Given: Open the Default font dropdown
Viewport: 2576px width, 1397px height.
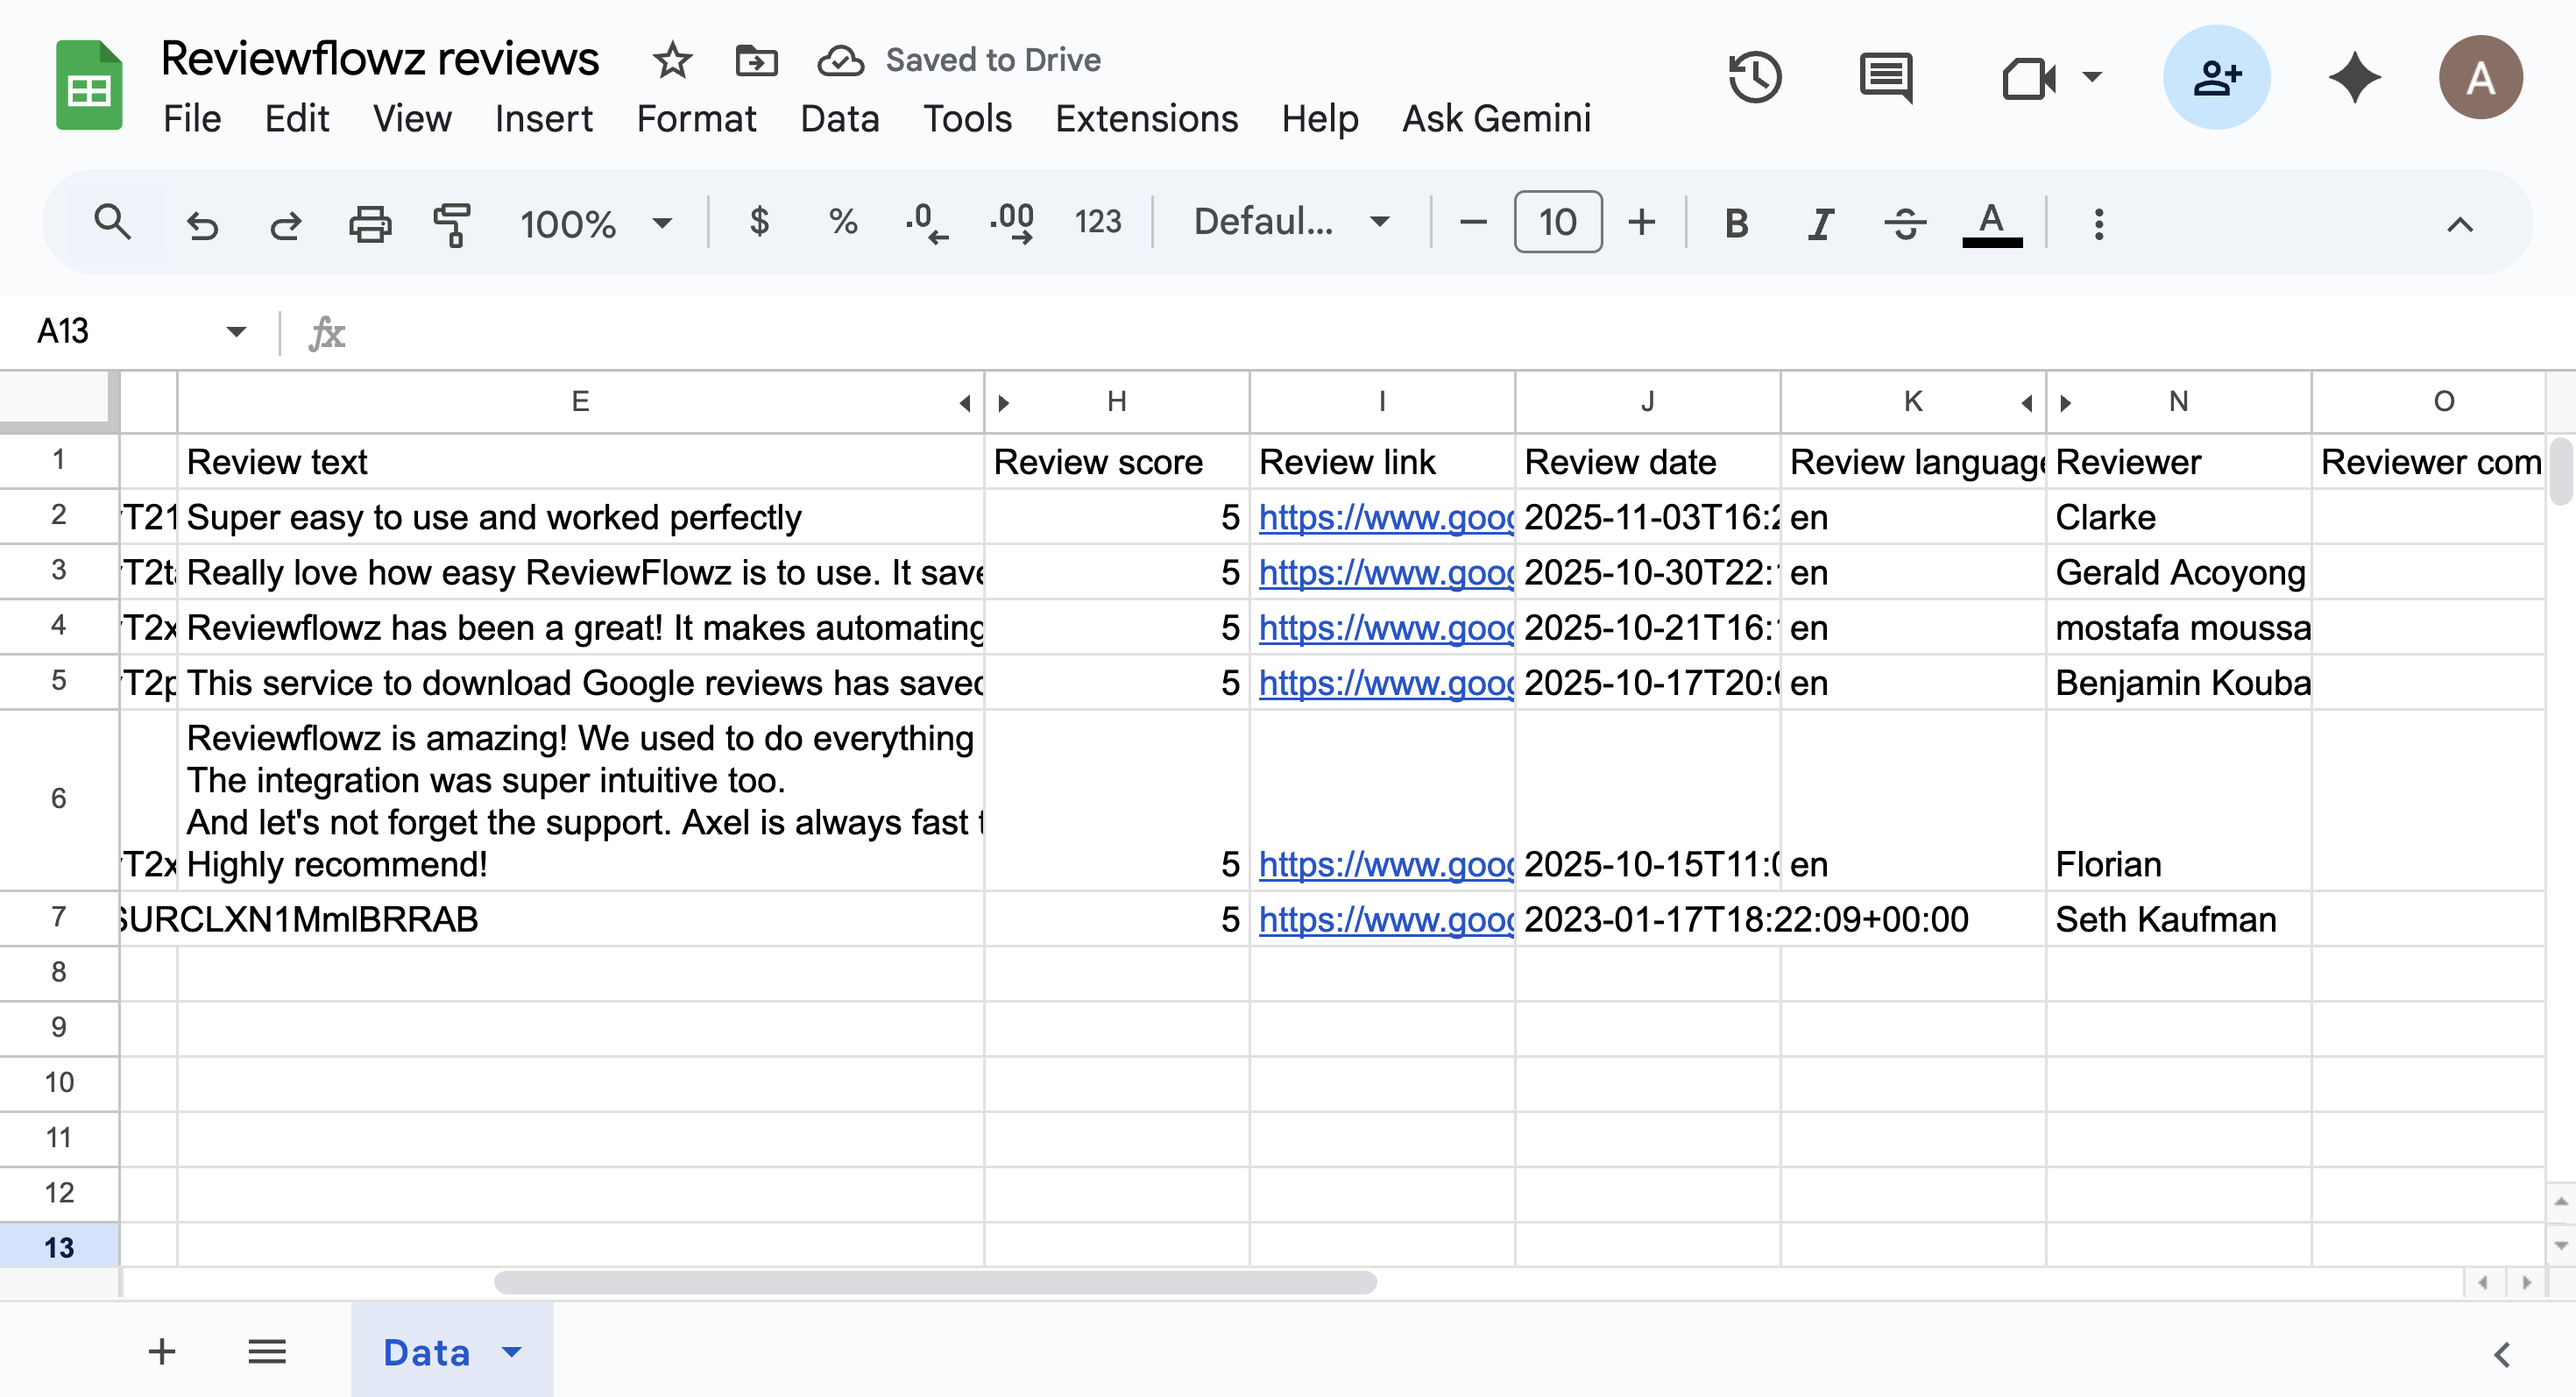Looking at the screenshot, I should coord(1290,221).
